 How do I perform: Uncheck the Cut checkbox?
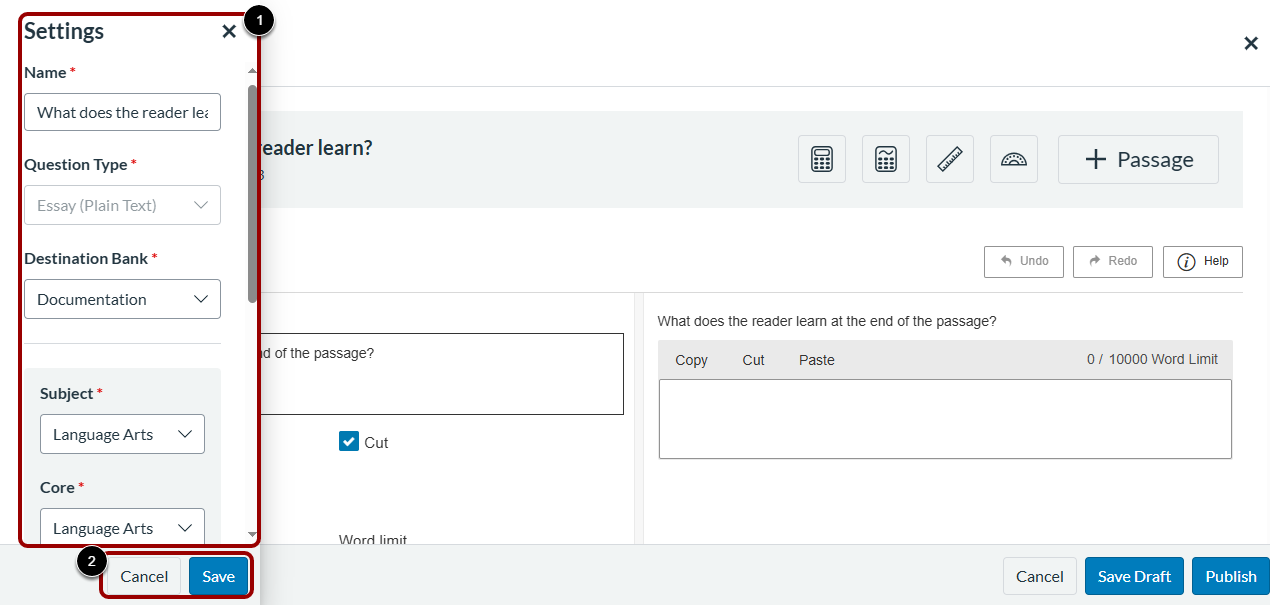pyautogui.click(x=349, y=442)
